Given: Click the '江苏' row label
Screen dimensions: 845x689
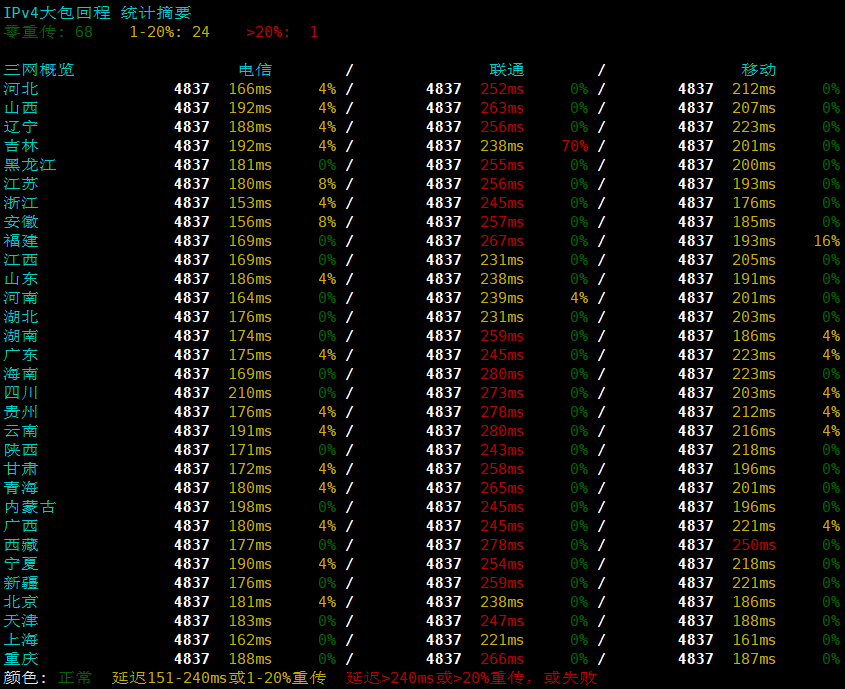Looking at the screenshot, I should coord(21,184).
